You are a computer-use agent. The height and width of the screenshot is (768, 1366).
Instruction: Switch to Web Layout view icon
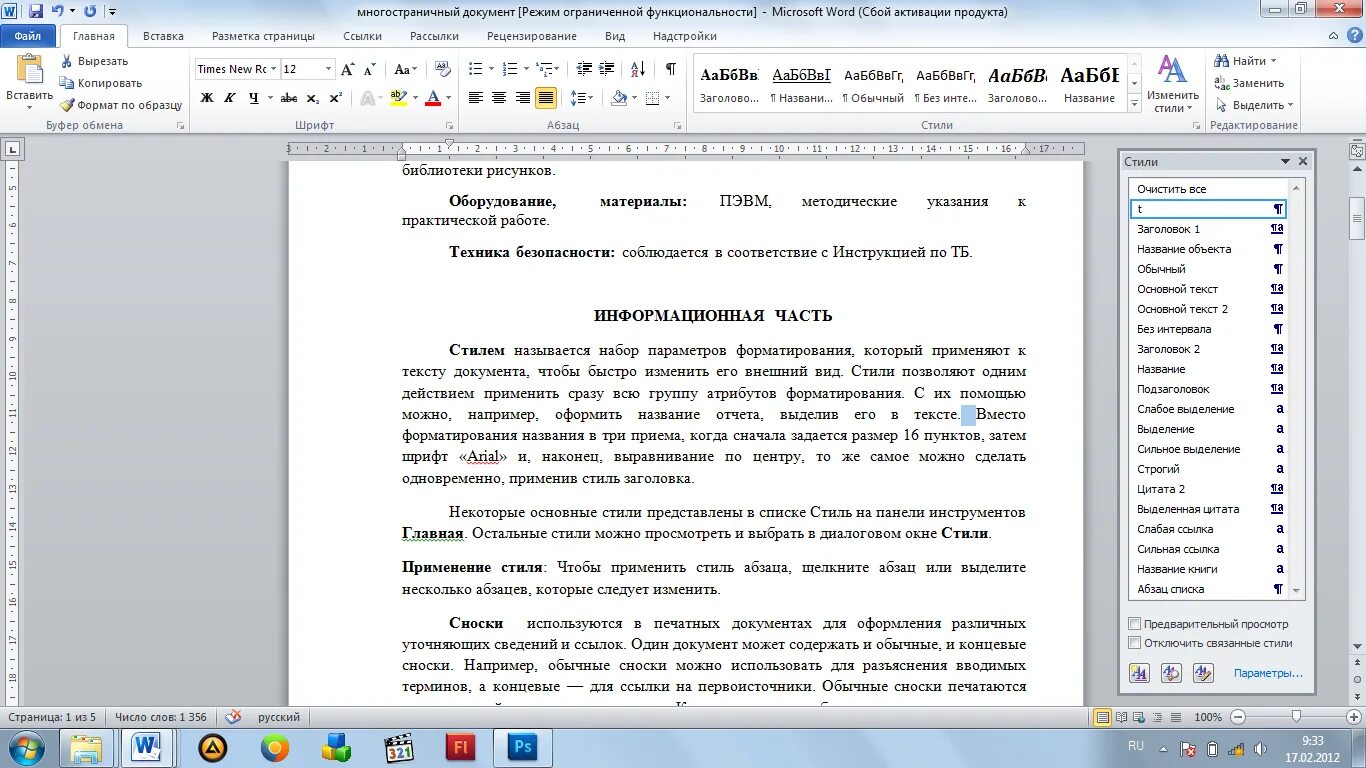(1139, 717)
